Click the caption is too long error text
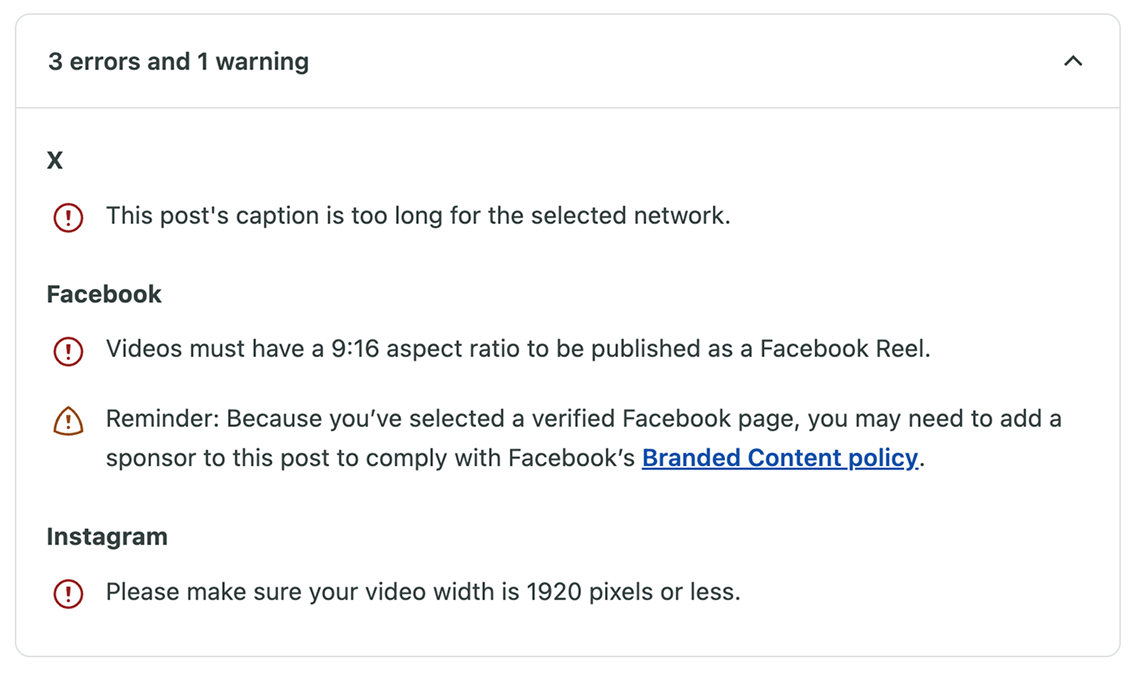Screen dimensions: 1135x678 [x=418, y=216]
